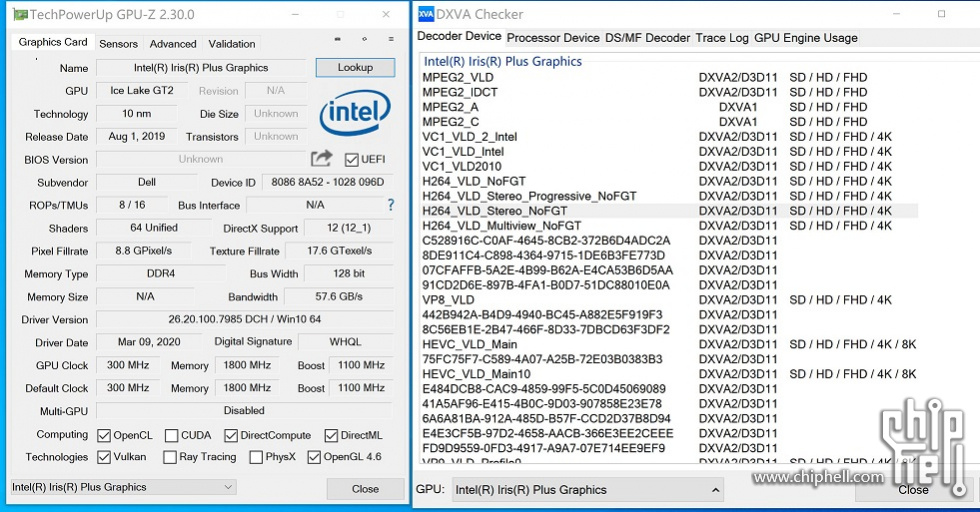Toggle the Ray Tracing checkbox

(x=169, y=457)
